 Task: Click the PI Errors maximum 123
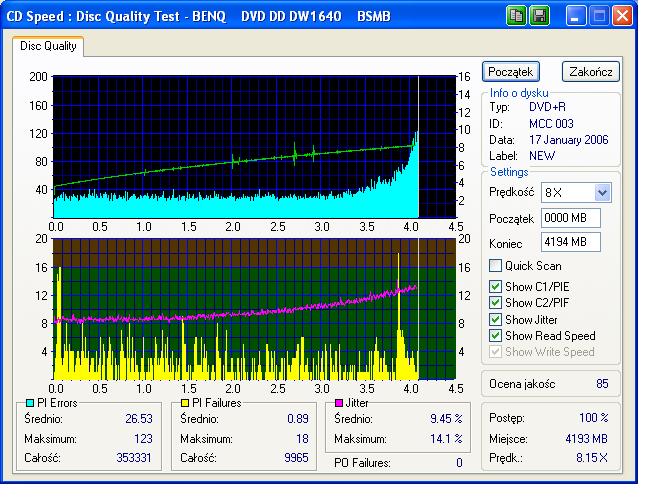pos(143,439)
